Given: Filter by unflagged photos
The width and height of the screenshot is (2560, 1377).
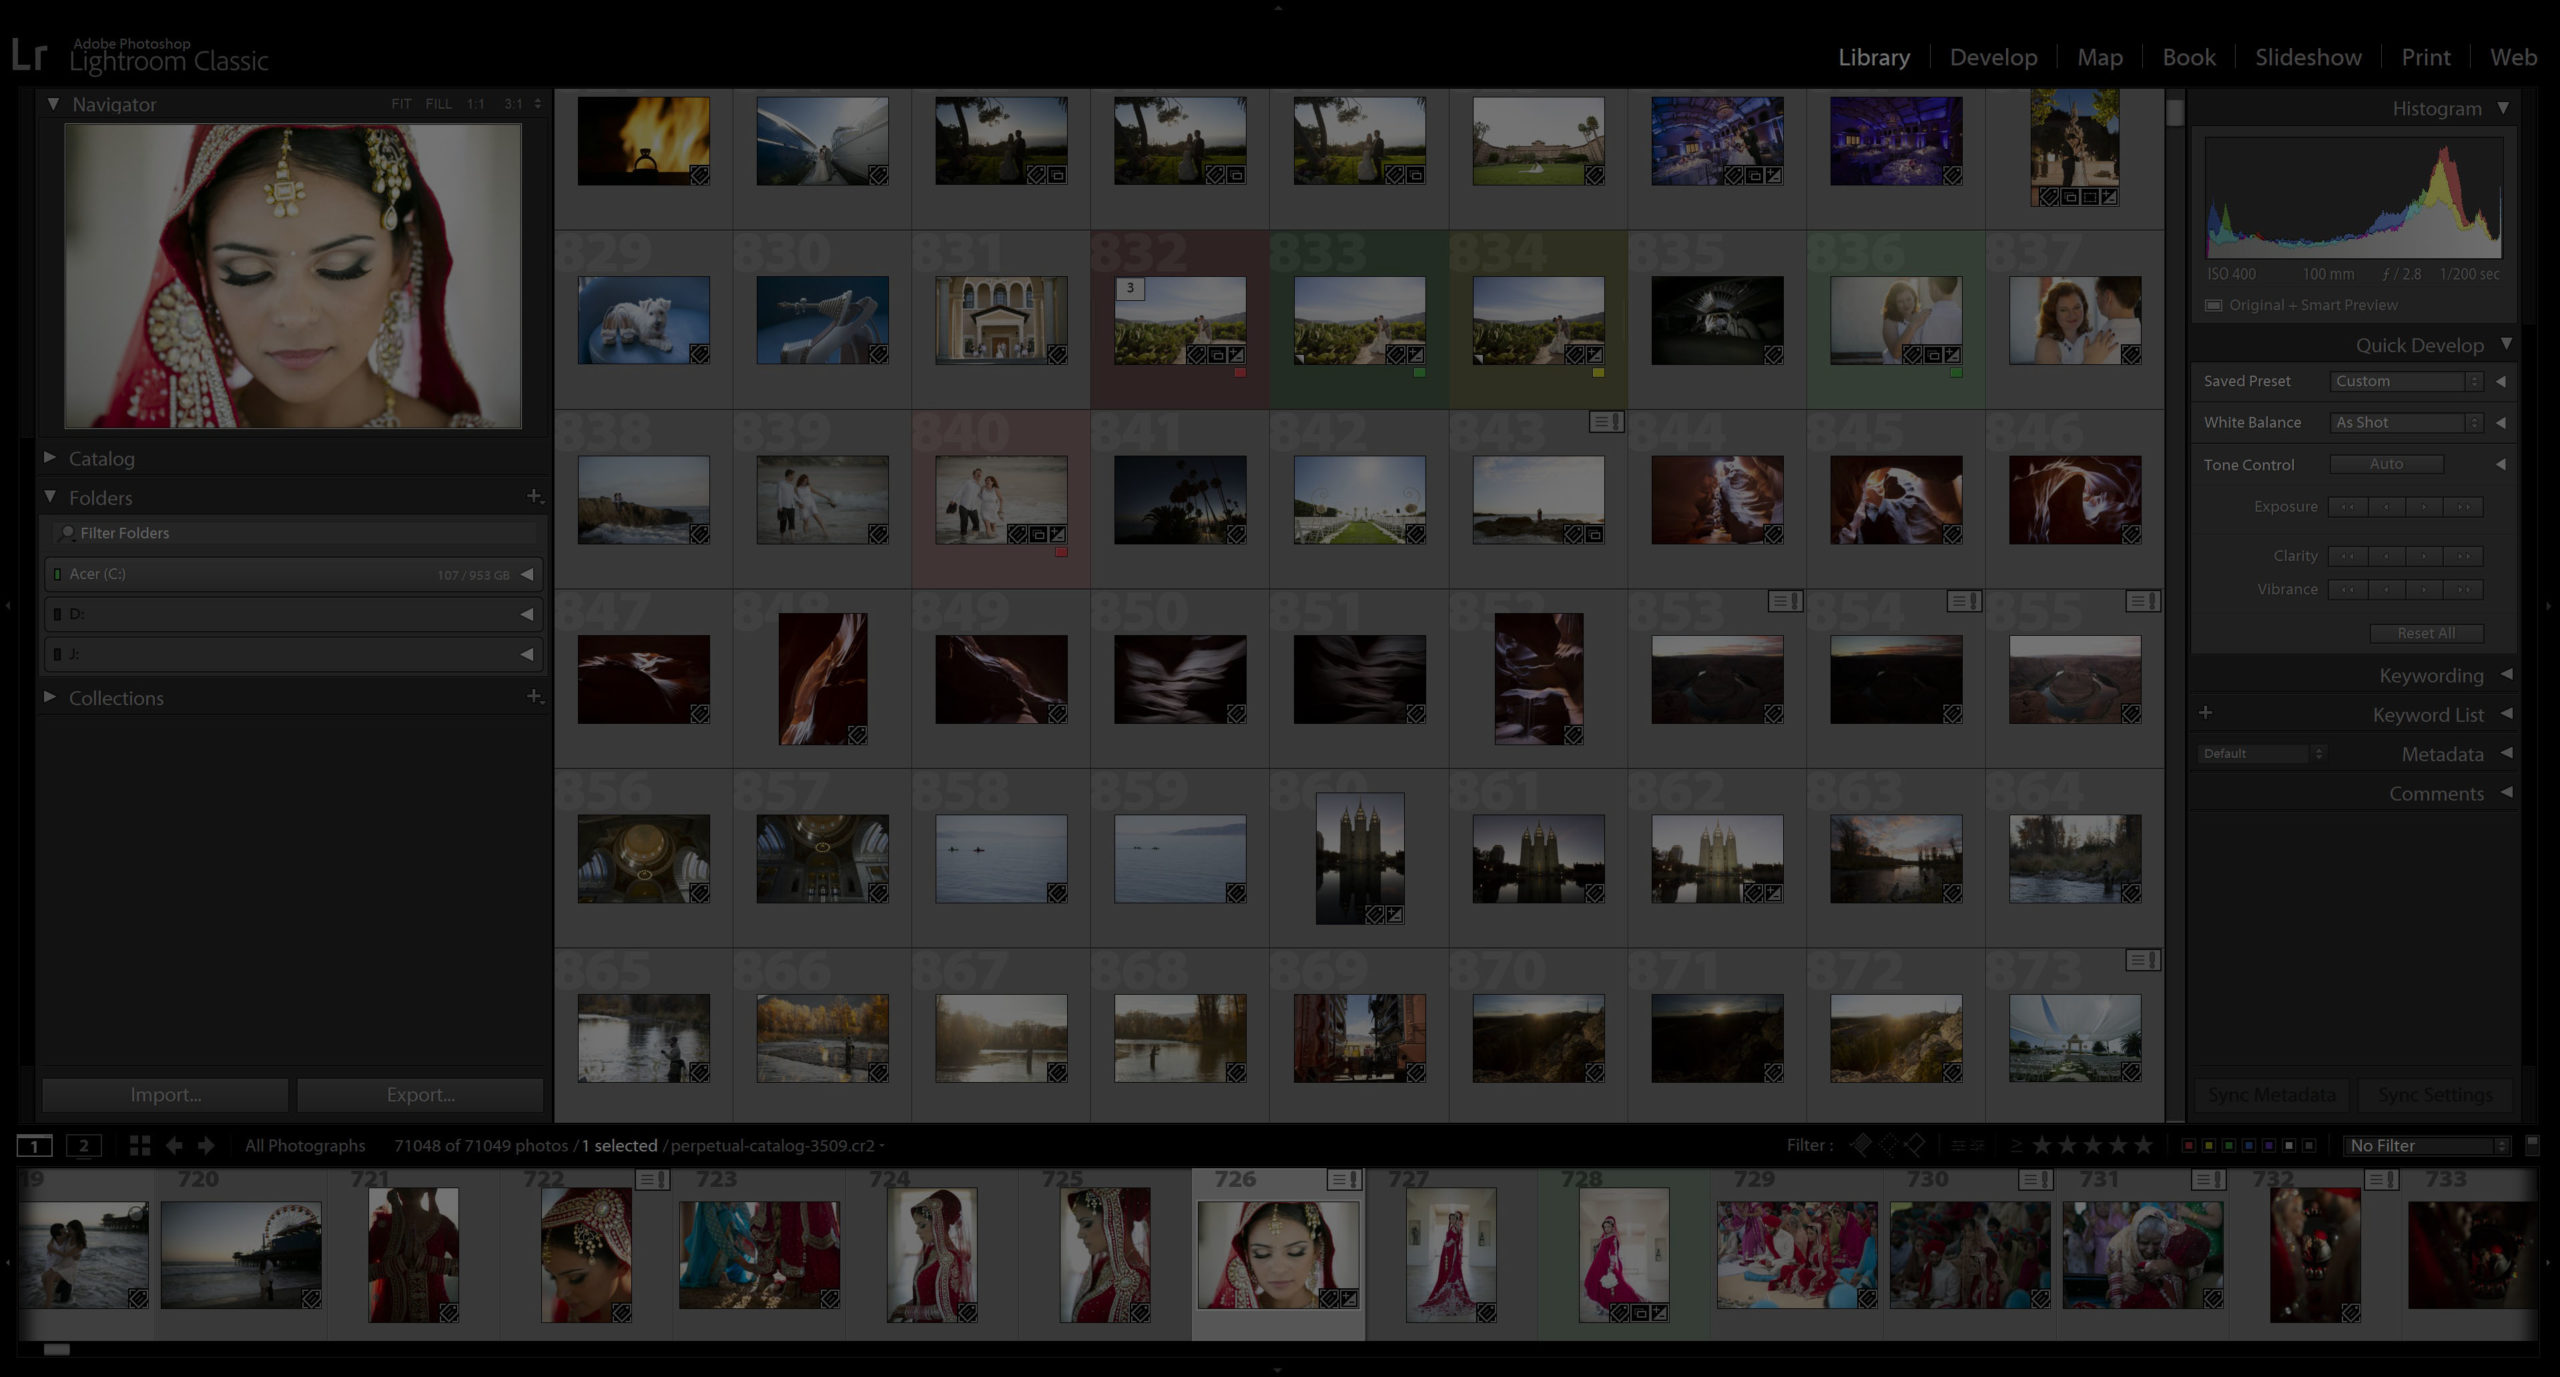Looking at the screenshot, I should (x=1888, y=1145).
